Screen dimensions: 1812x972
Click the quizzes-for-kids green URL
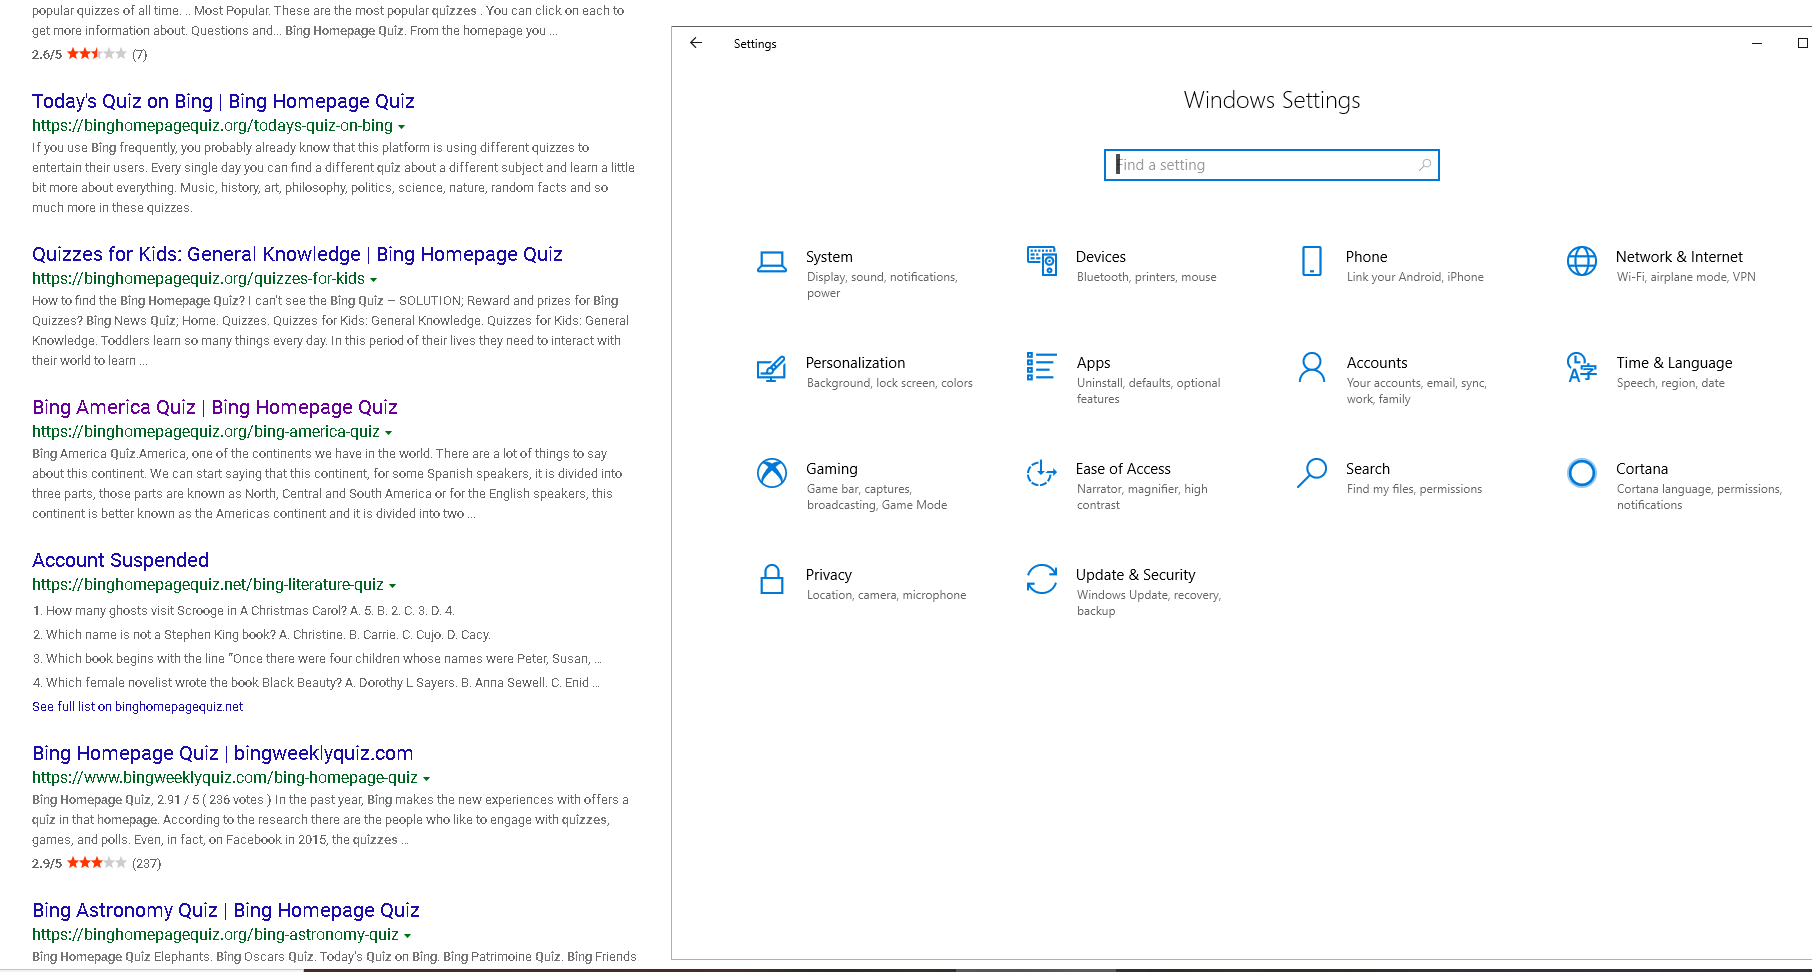point(198,278)
